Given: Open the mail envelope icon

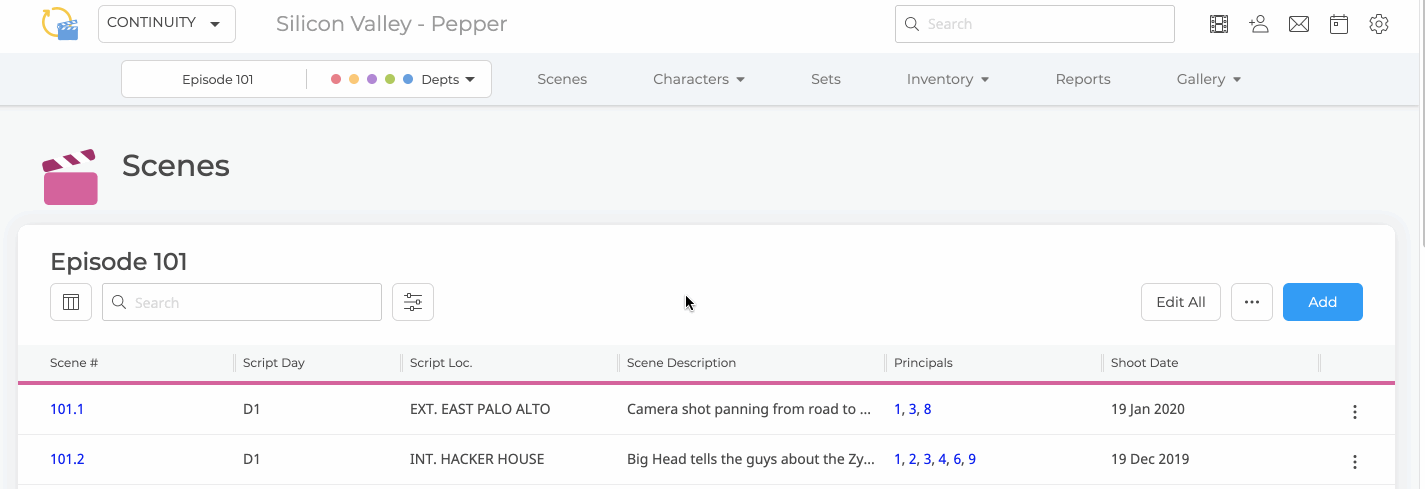Looking at the screenshot, I should click(x=1299, y=24).
